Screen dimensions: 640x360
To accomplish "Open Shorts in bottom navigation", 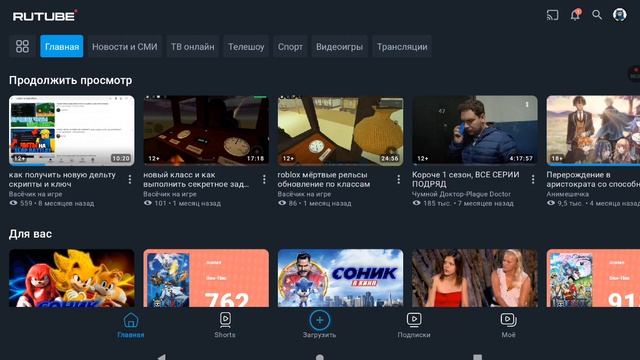I will point(225,325).
